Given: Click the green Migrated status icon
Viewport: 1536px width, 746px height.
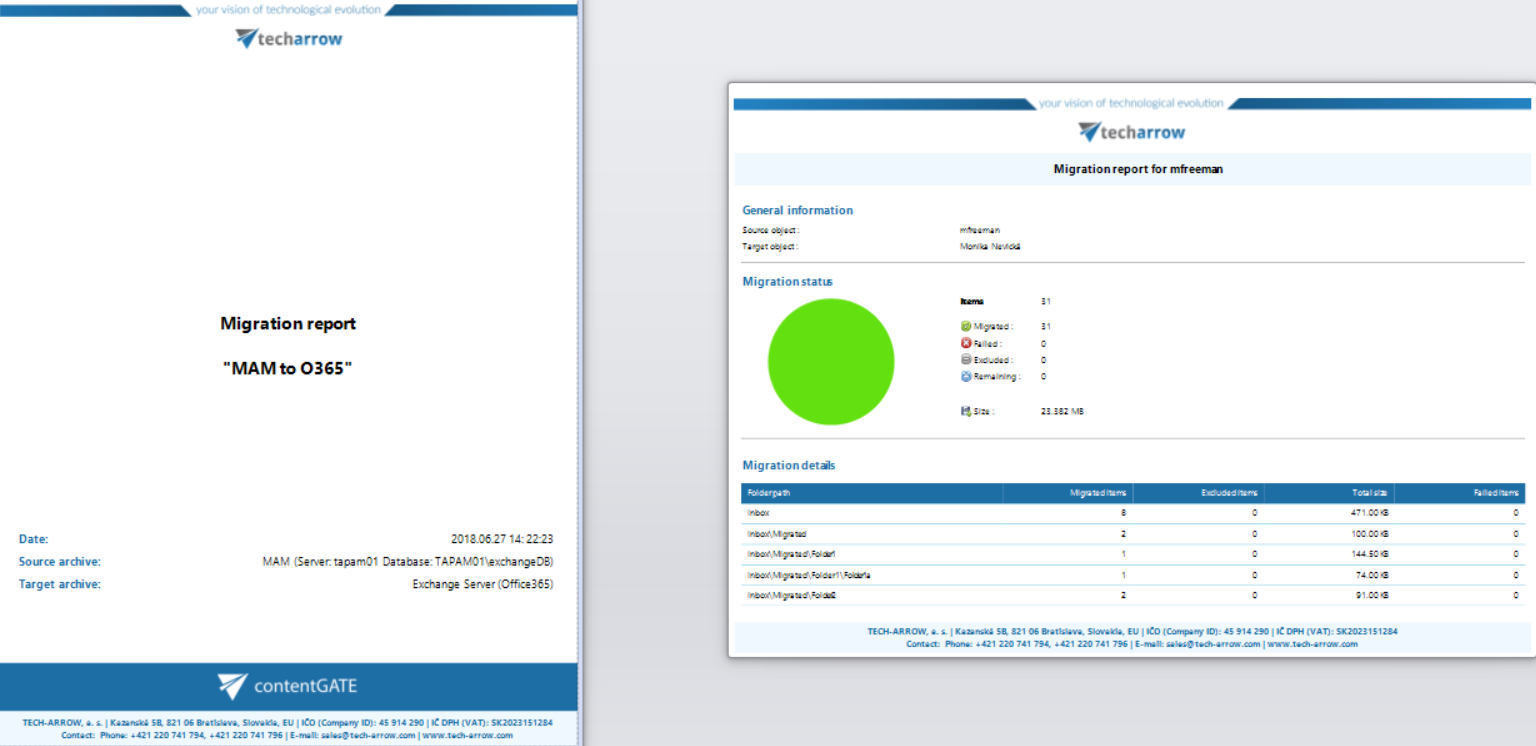Looking at the screenshot, I should (966, 326).
